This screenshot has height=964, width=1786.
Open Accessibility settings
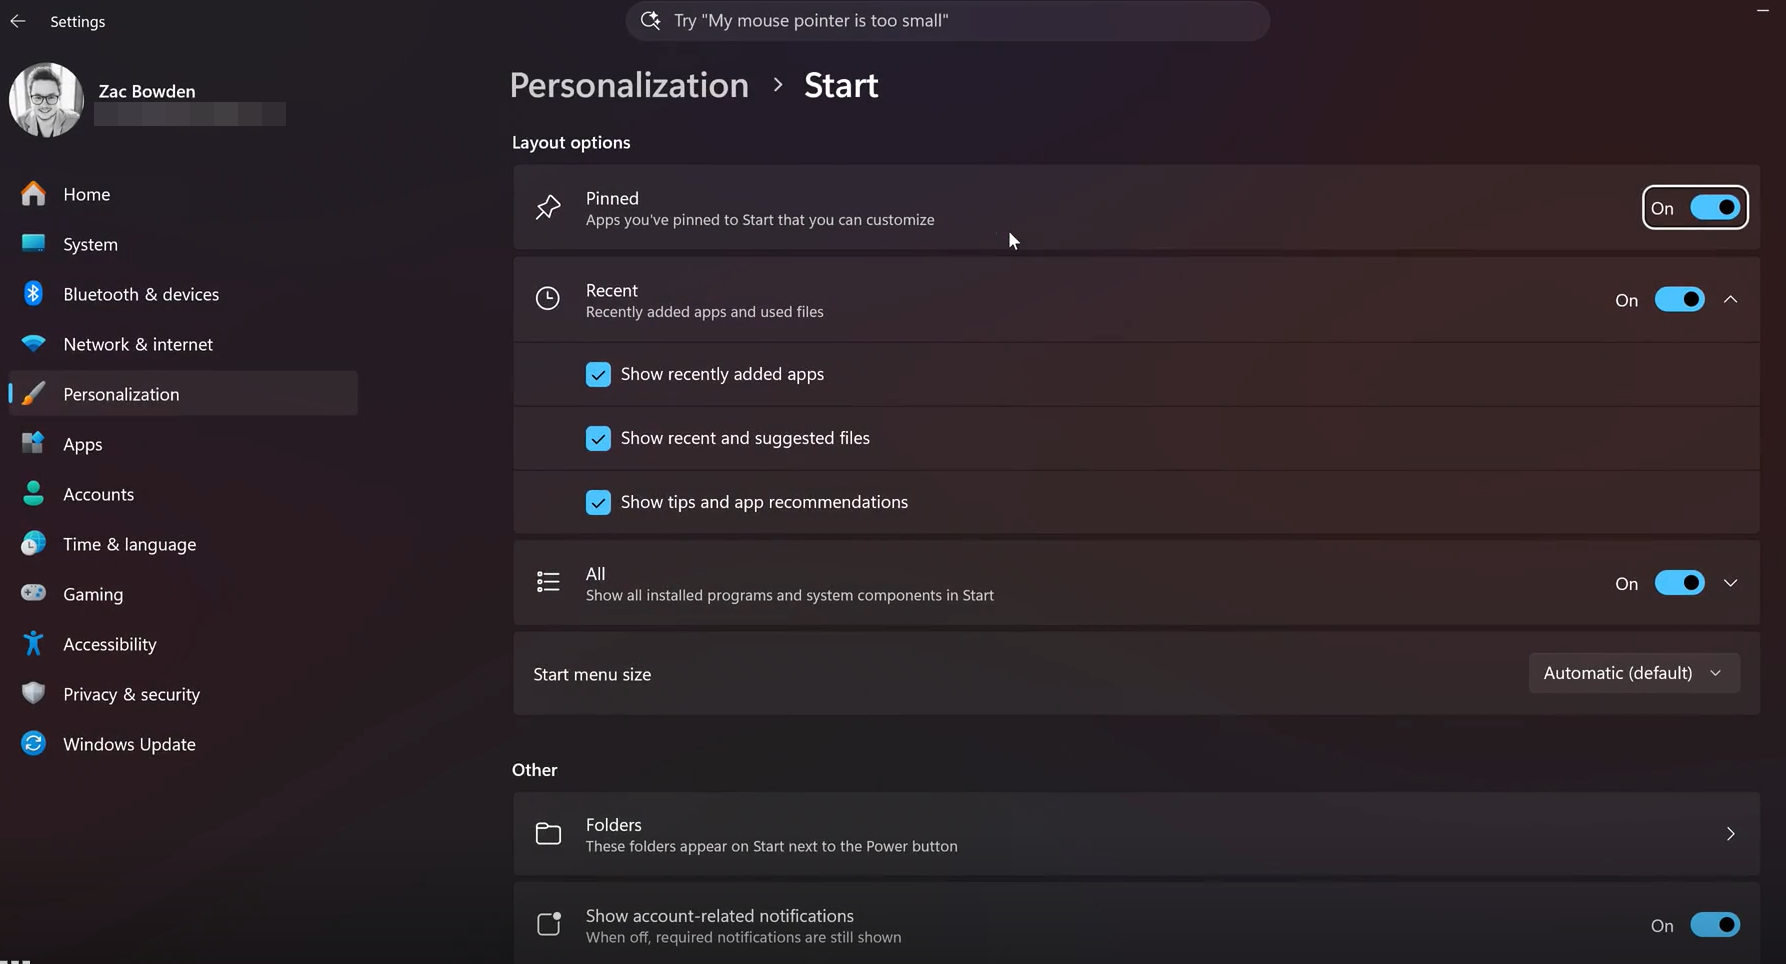183,643
